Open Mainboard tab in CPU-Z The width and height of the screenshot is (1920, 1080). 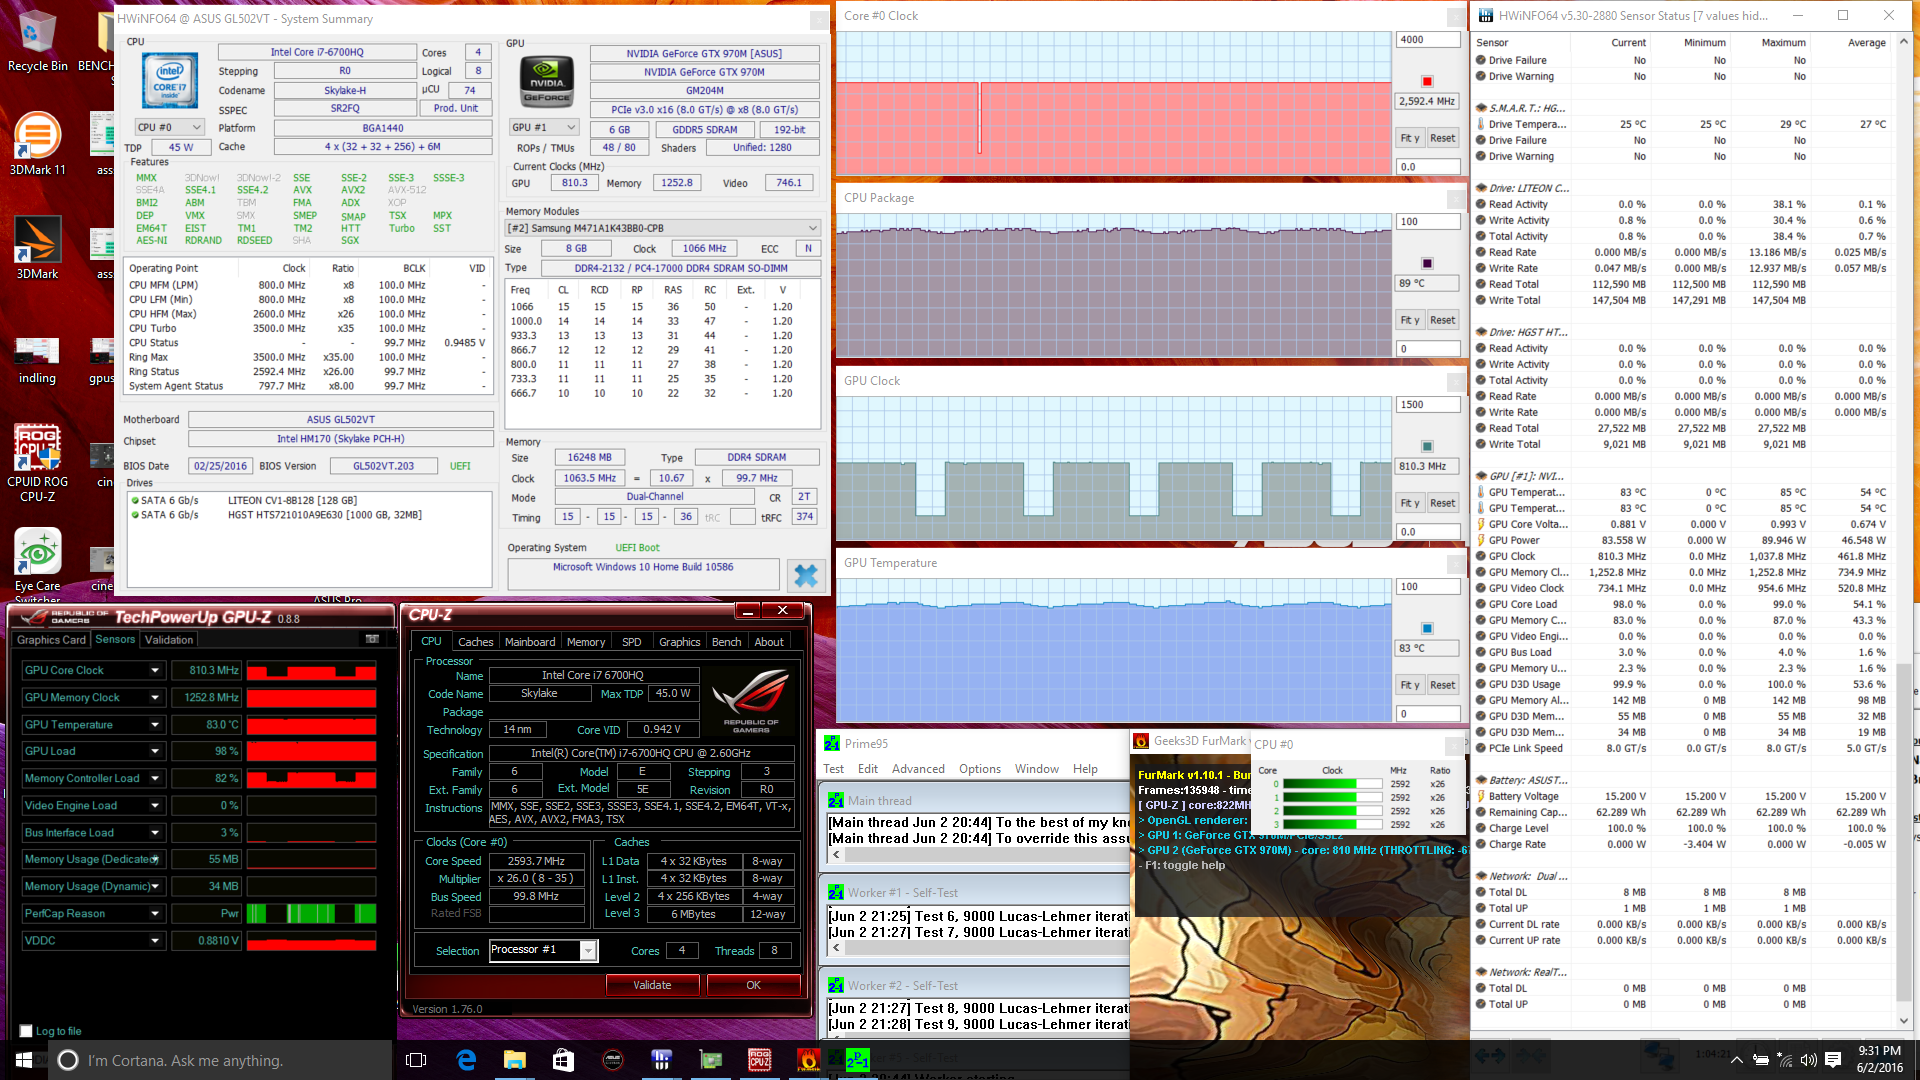(x=530, y=642)
